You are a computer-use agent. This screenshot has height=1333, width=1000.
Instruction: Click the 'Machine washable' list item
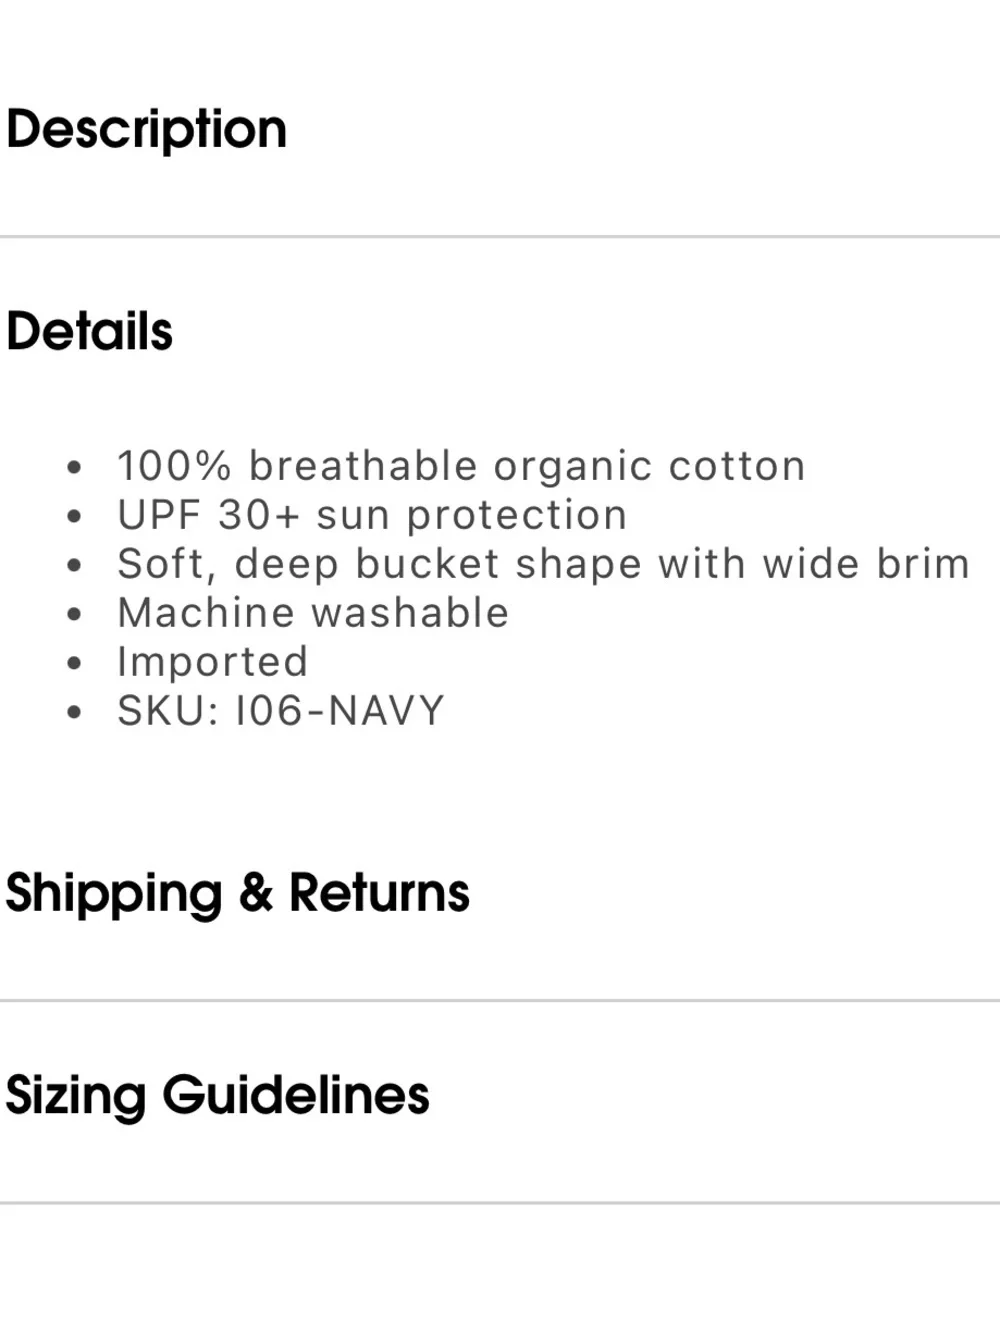coord(313,613)
